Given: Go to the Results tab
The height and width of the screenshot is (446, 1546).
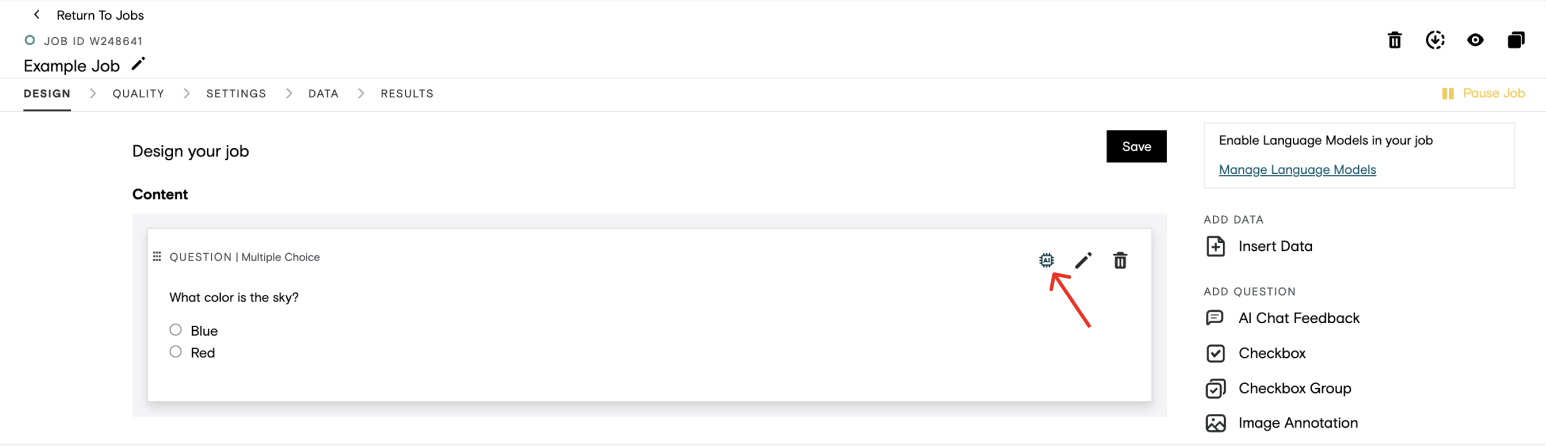Looking at the screenshot, I should [407, 94].
